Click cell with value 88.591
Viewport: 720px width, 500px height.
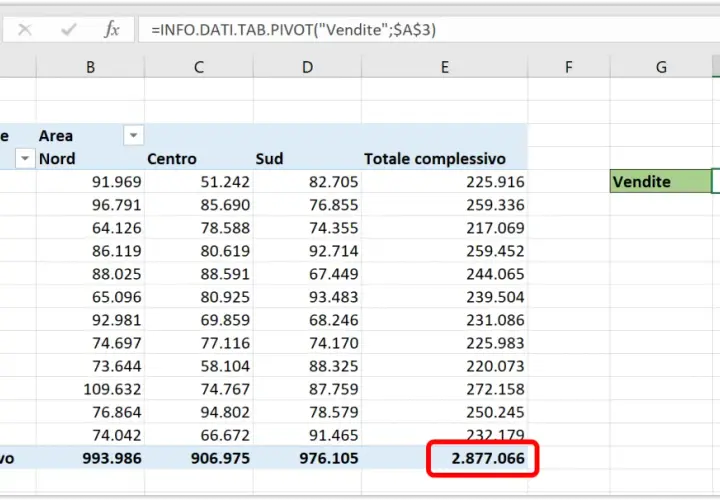pyautogui.click(x=199, y=274)
